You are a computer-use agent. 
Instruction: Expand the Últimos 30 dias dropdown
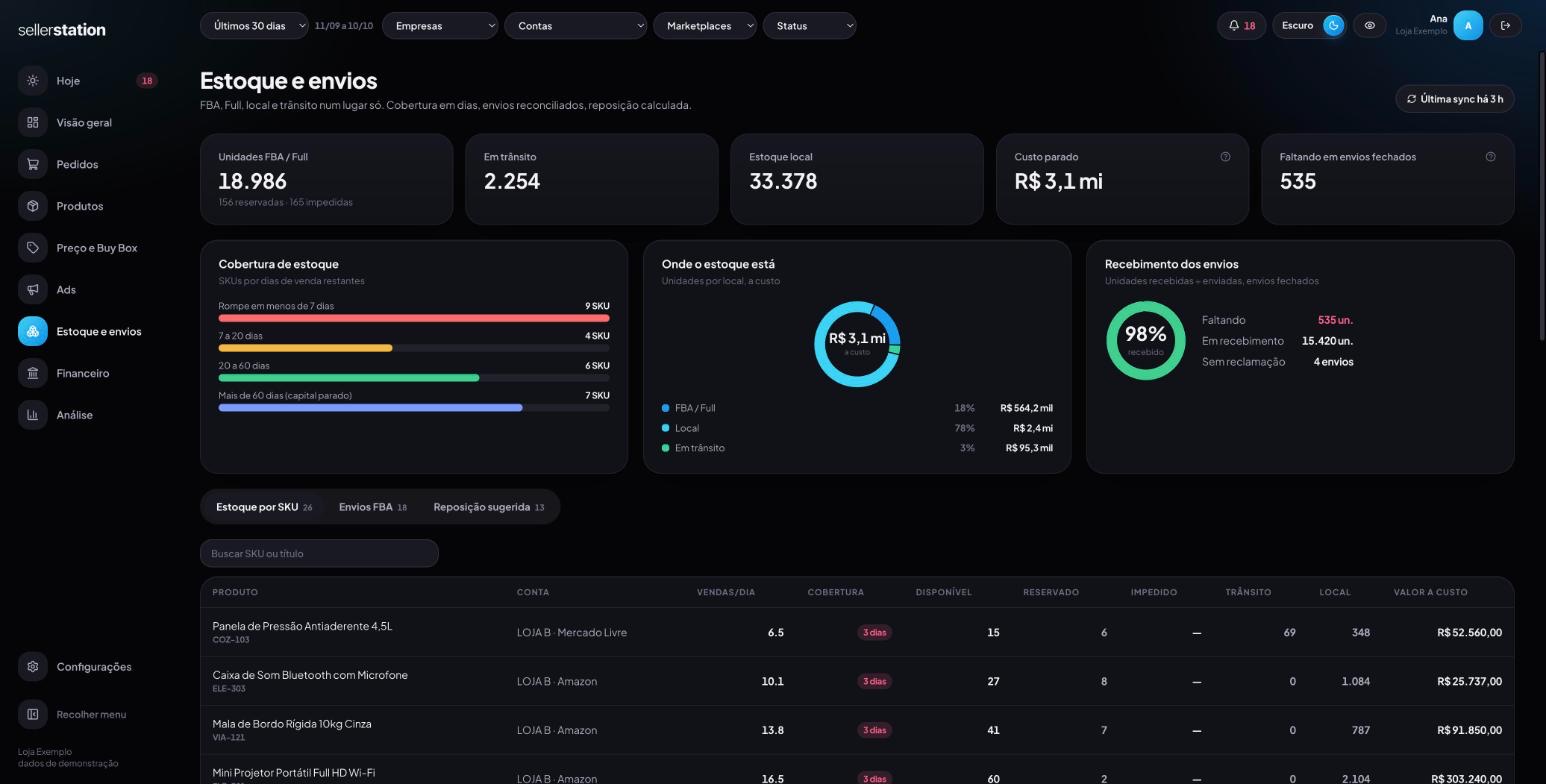pos(254,26)
